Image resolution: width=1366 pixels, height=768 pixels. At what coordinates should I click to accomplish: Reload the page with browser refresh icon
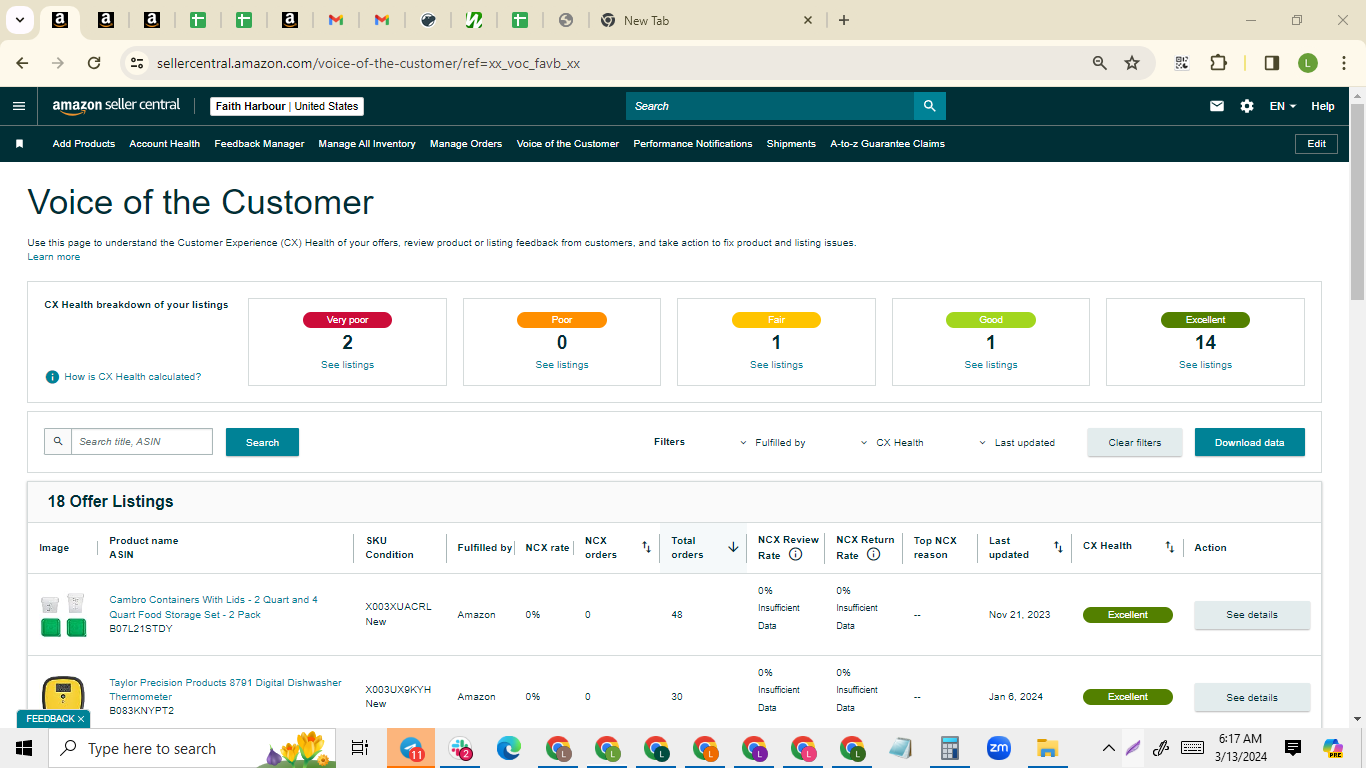coord(94,63)
